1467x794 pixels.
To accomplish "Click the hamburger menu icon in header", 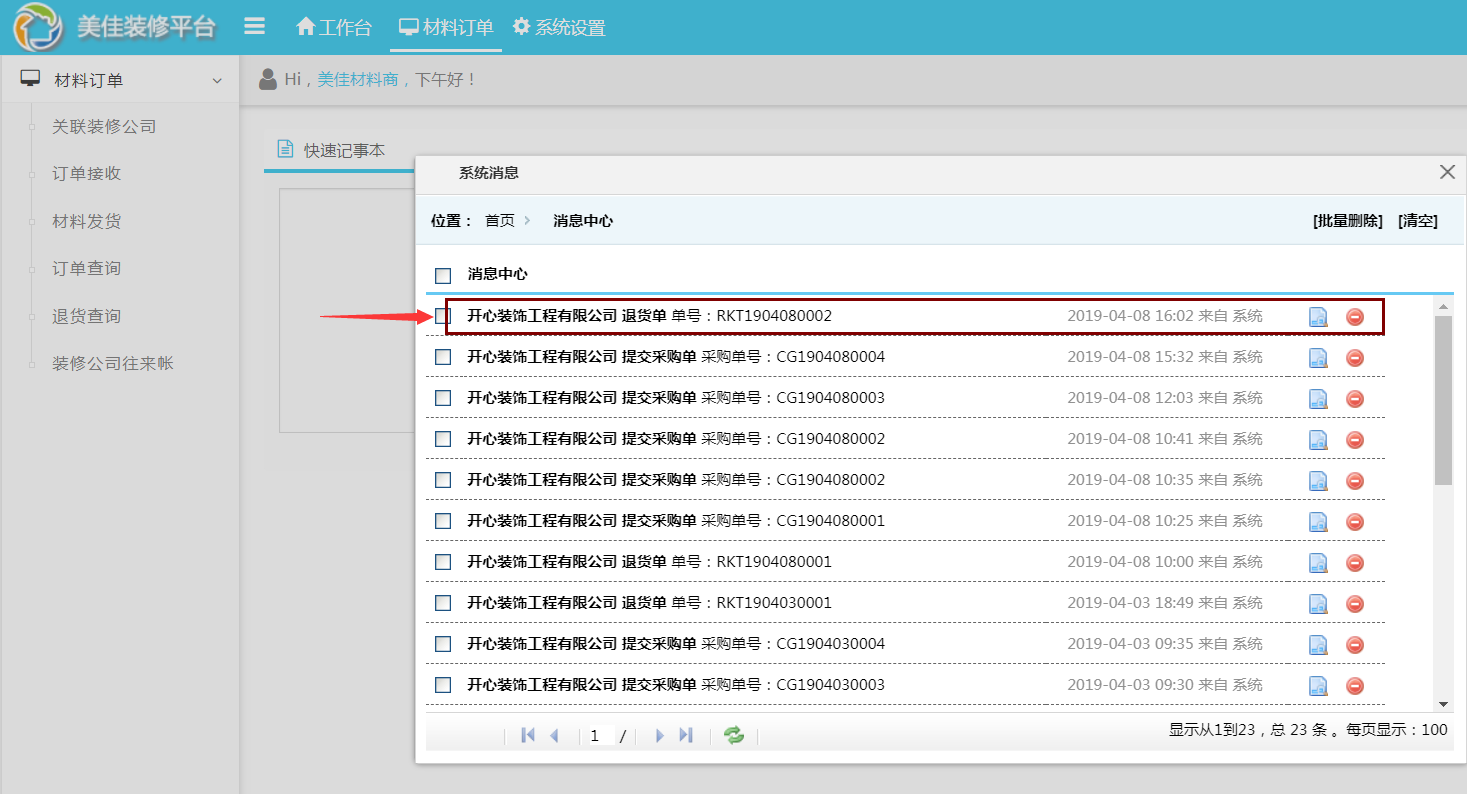I will point(255,27).
